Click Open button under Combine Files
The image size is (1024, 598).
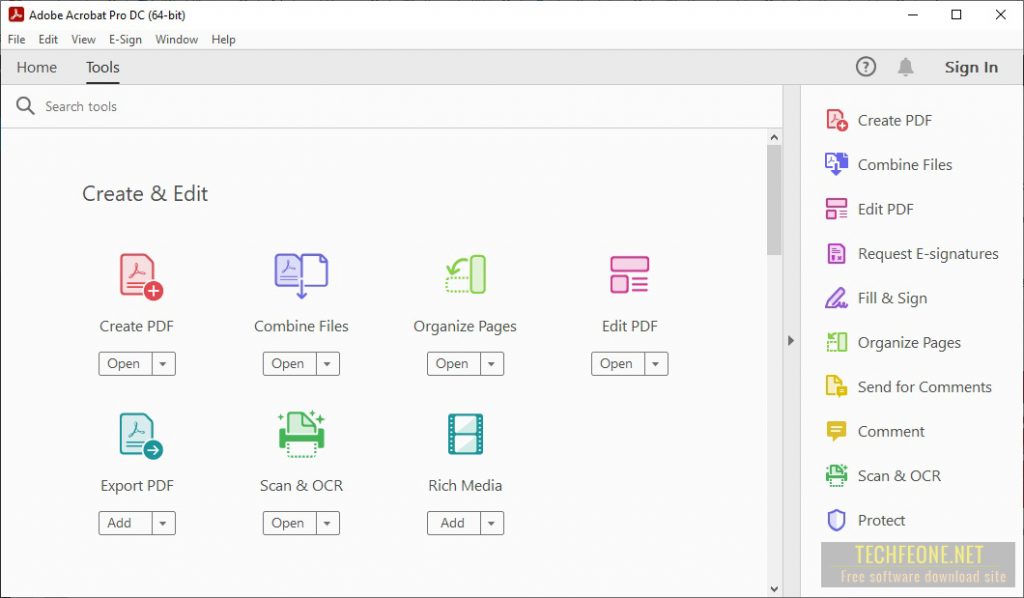pyautogui.click(x=290, y=364)
